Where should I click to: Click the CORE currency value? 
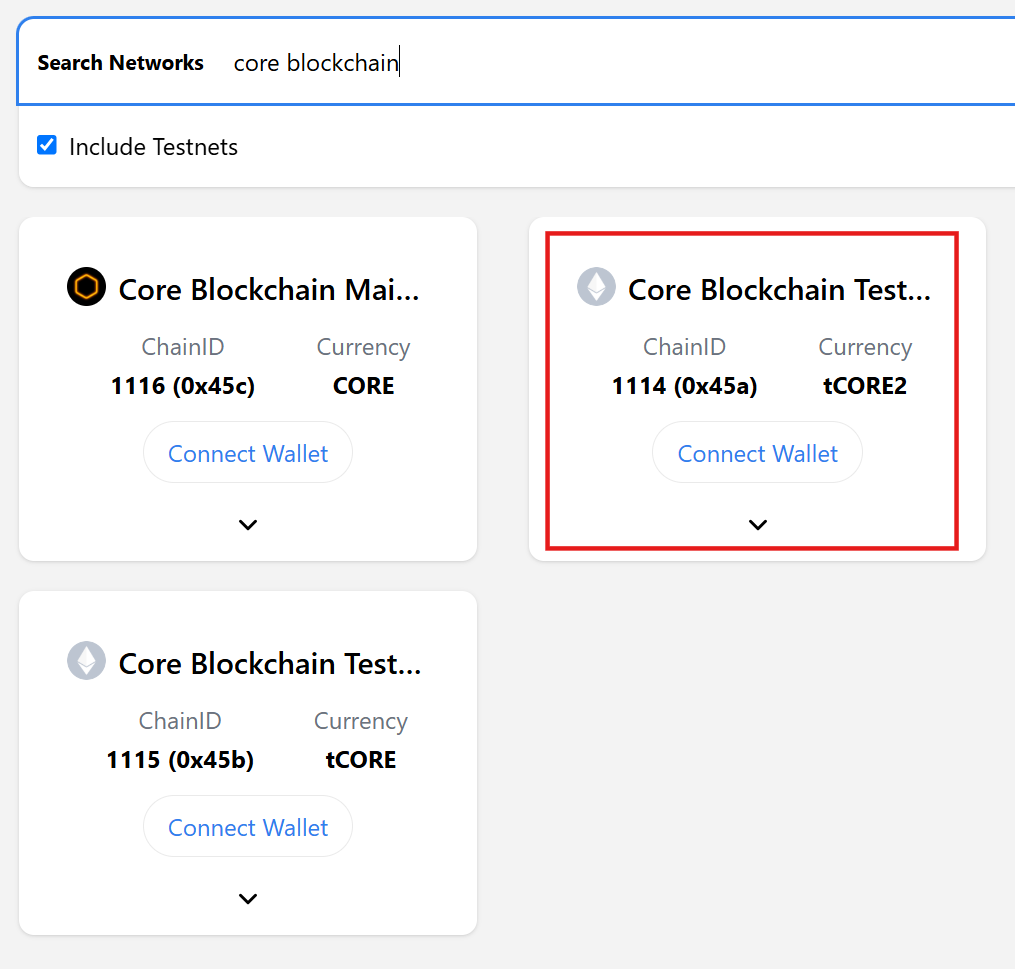coord(363,386)
